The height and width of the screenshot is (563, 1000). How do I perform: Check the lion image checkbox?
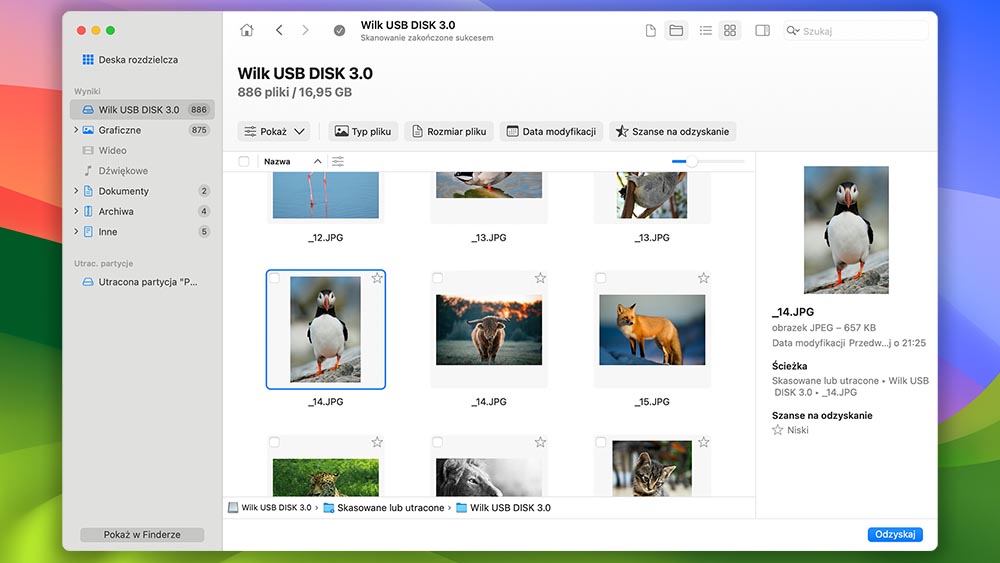[438, 442]
